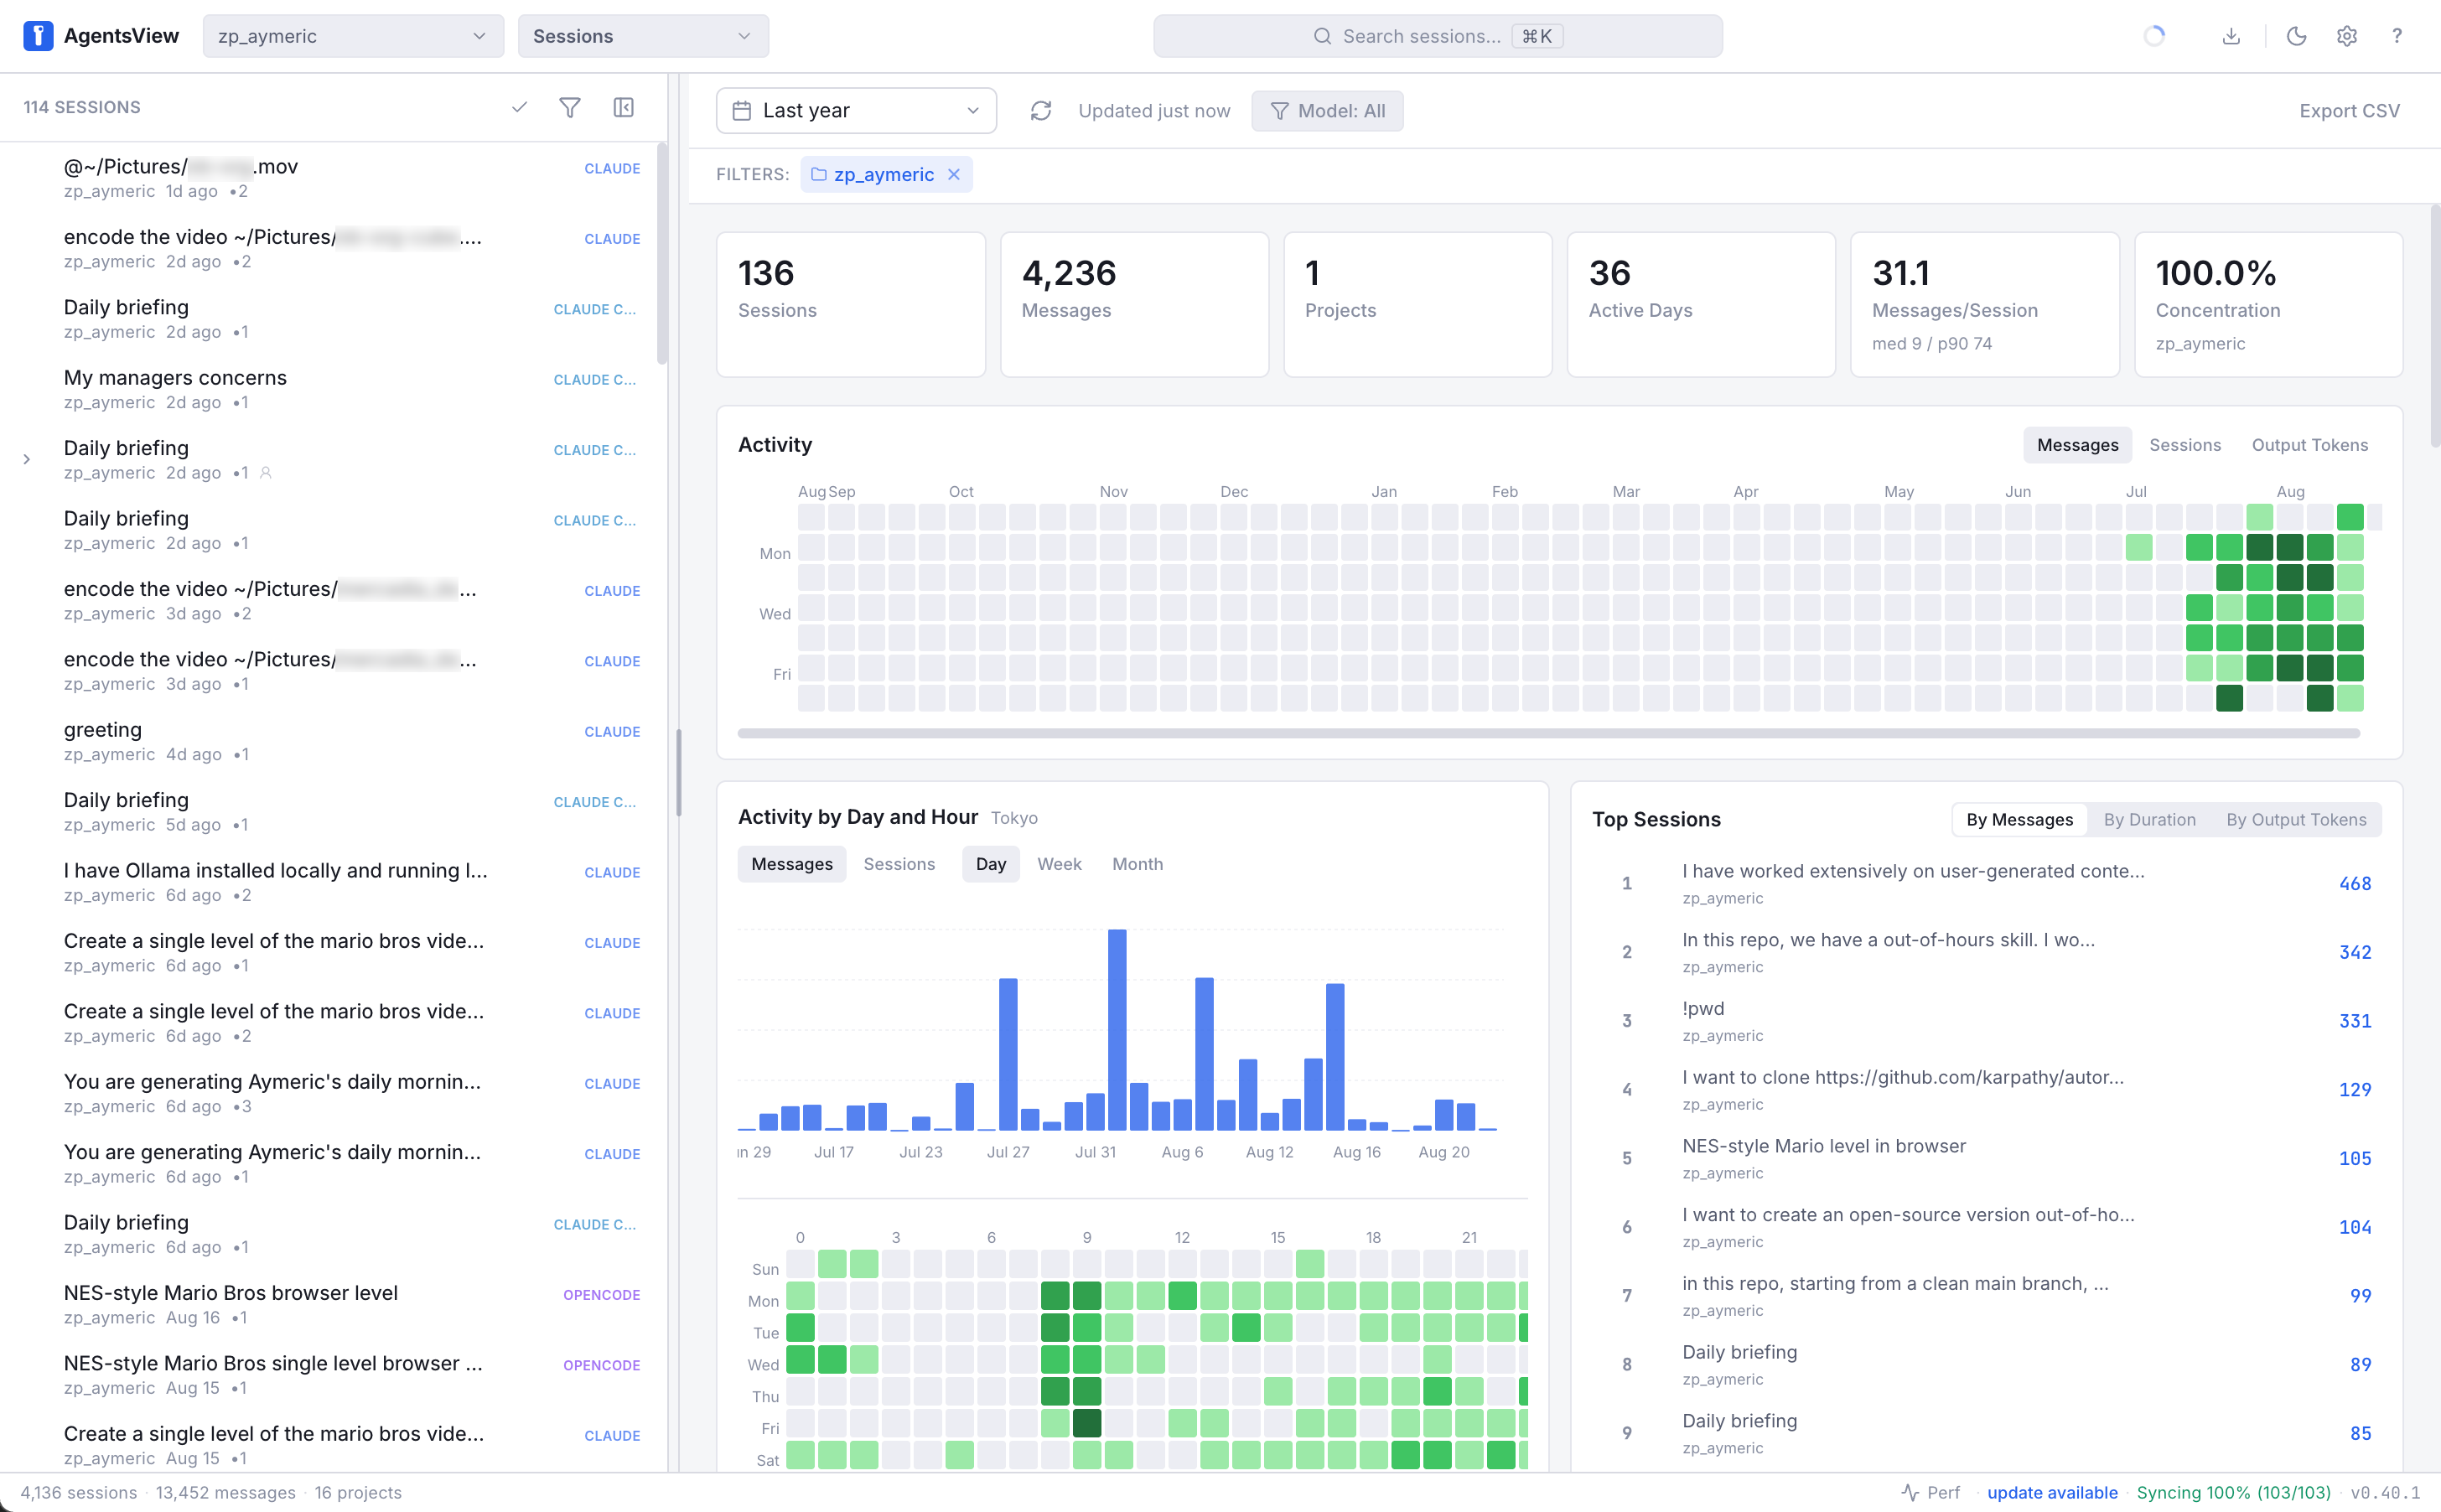2441x1512 pixels.
Task: Click the Activity heatmap horizontal scrollbar
Action: pos(1549,733)
